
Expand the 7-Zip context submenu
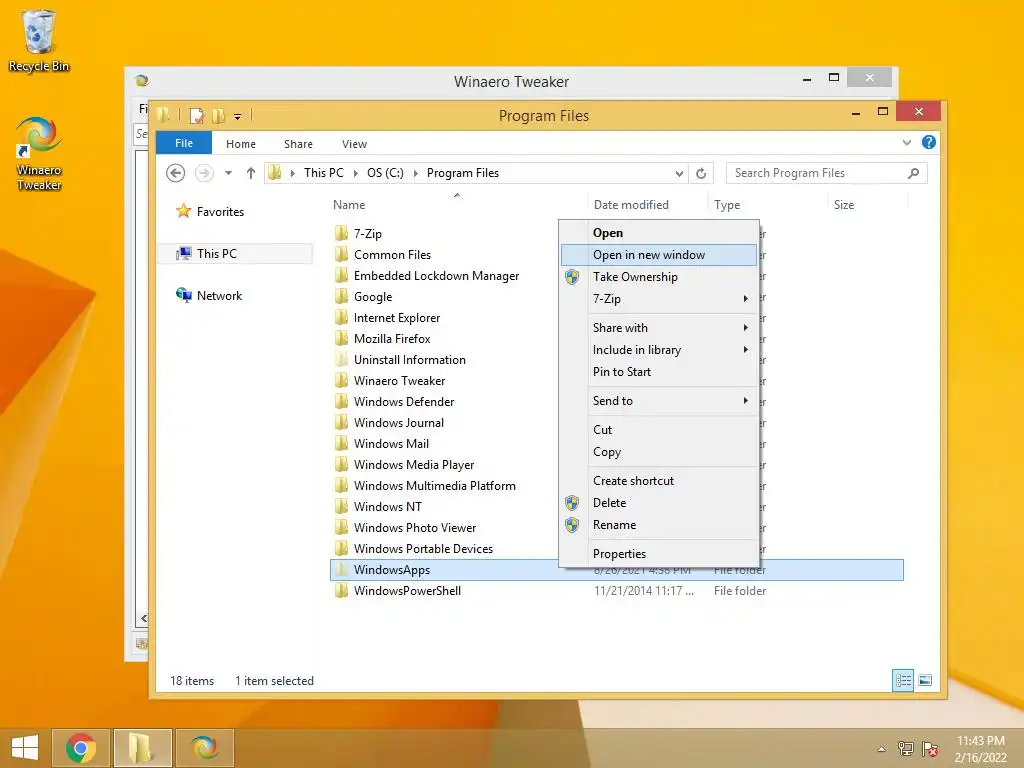[659, 299]
